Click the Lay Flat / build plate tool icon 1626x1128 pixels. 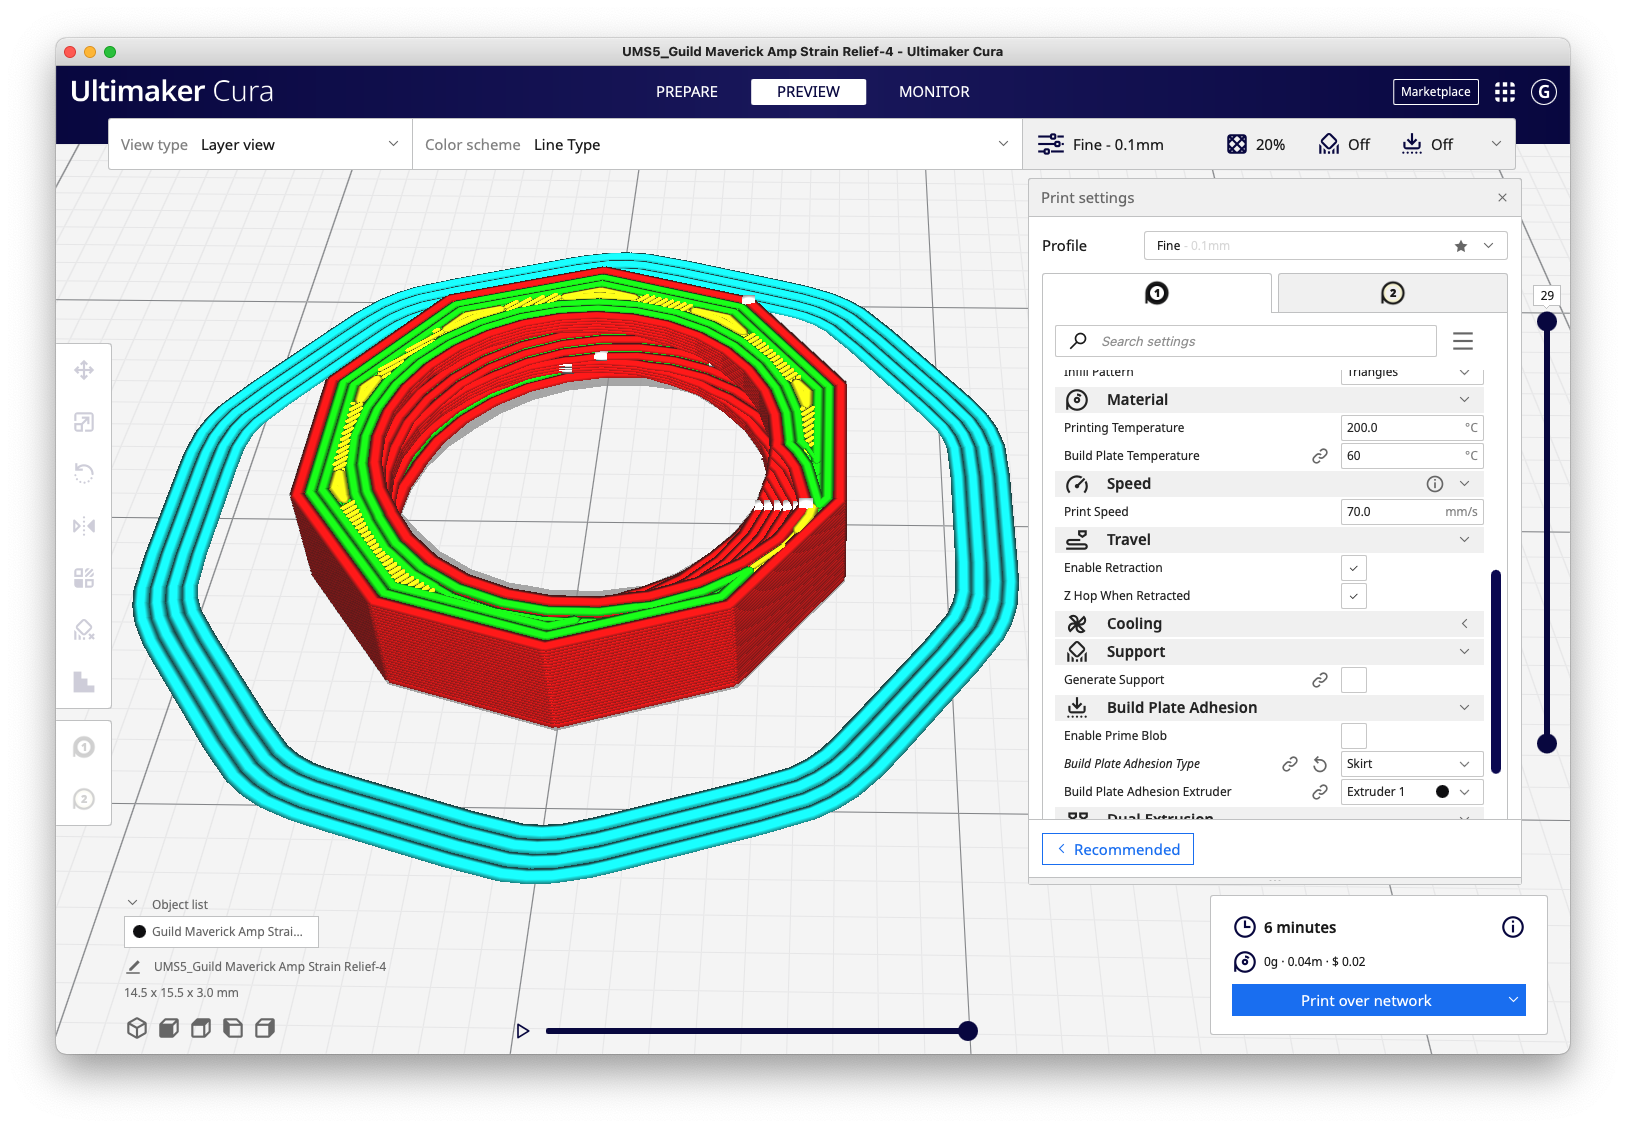(x=84, y=682)
